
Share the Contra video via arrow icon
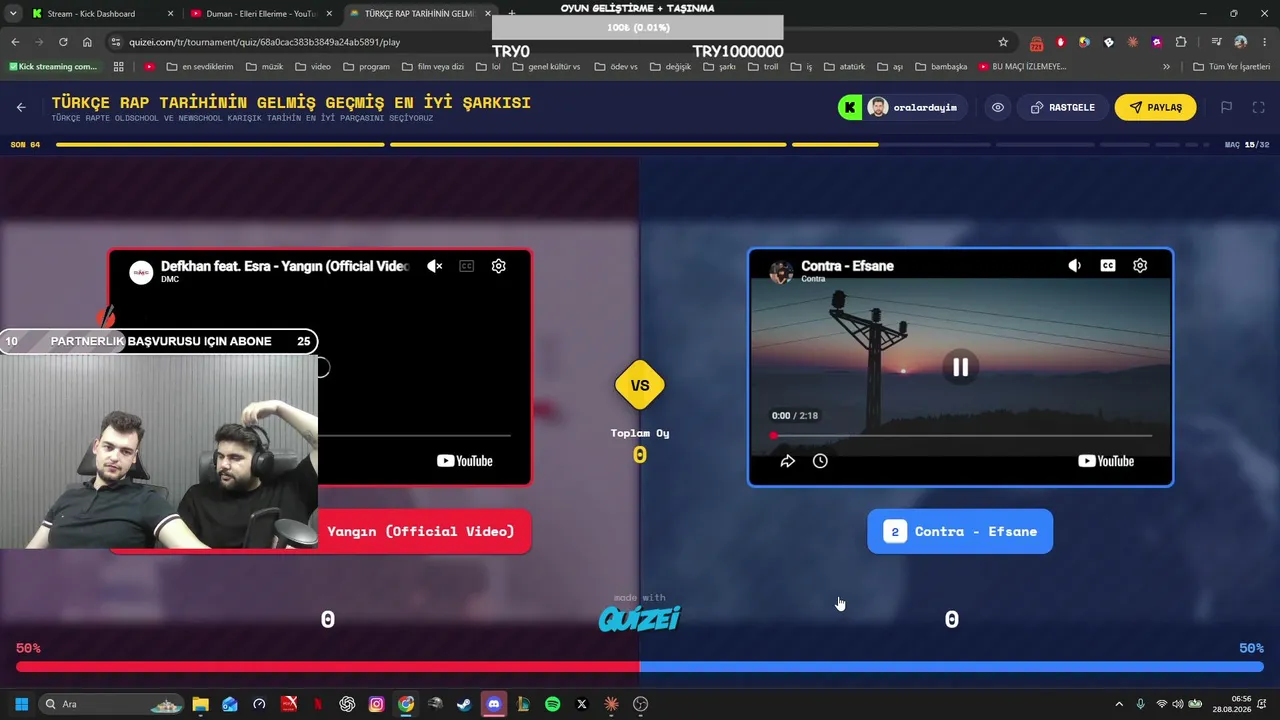click(788, 461)
